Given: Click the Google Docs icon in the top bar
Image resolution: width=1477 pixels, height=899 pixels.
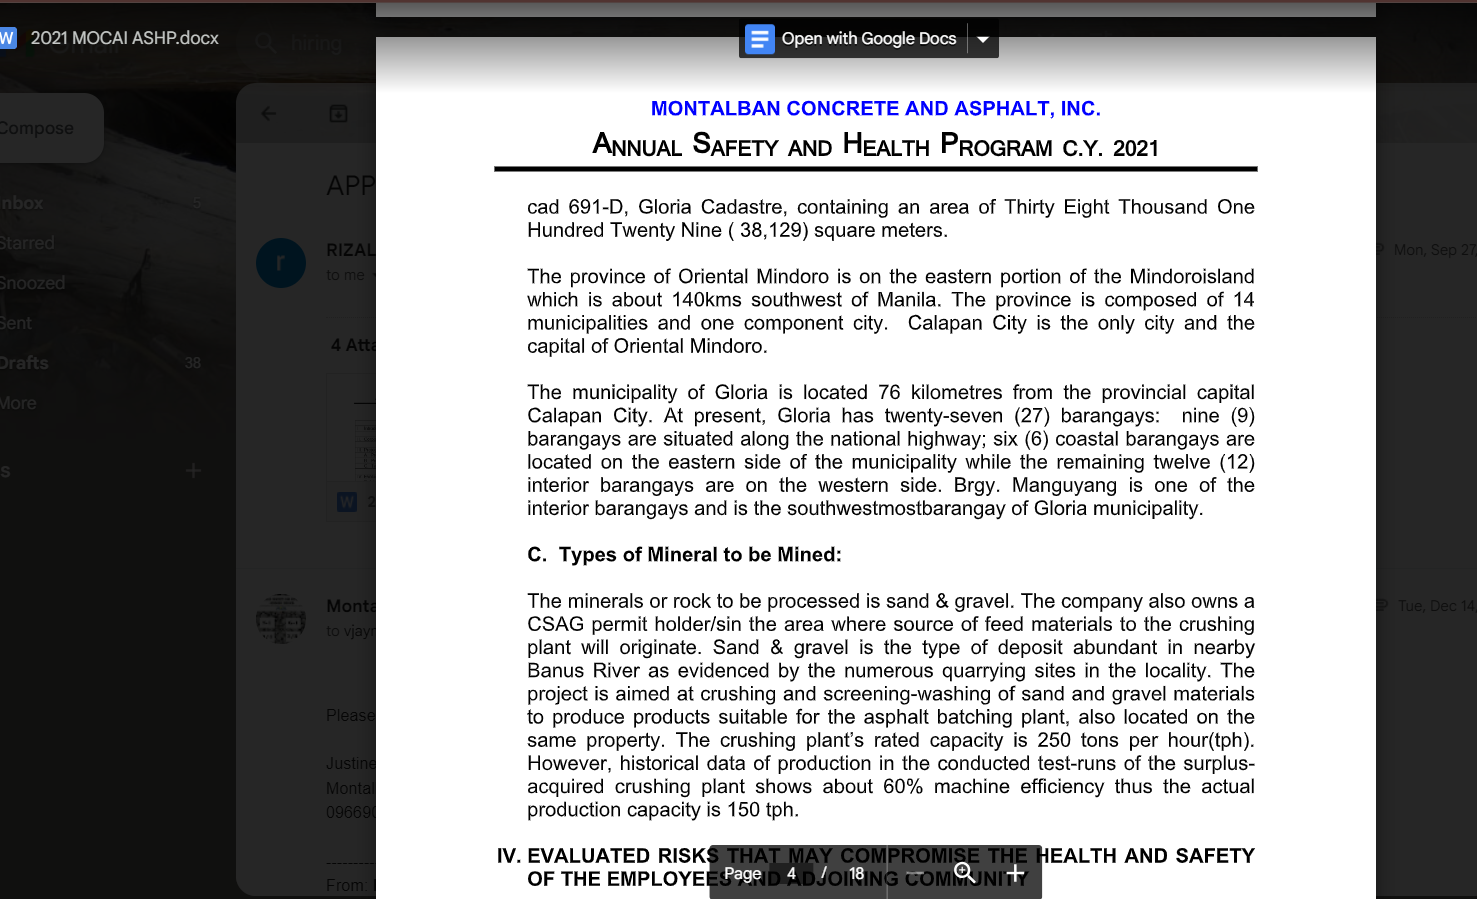Looking at the screenshot, I should point(760,39).
